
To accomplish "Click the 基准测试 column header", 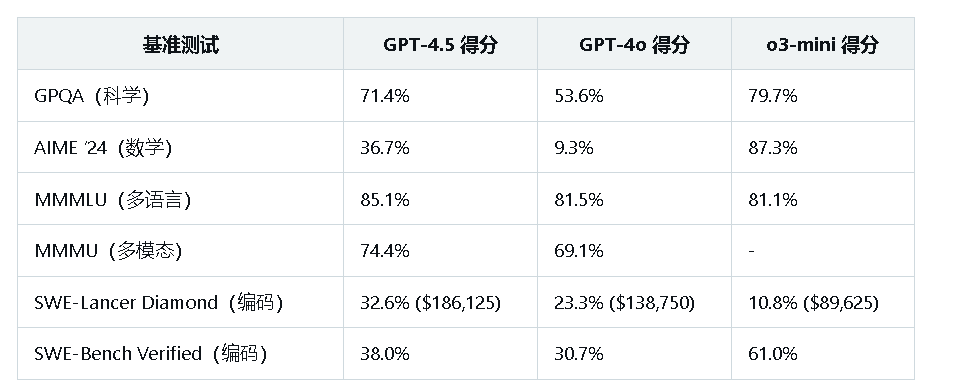I will click(181, 44).
